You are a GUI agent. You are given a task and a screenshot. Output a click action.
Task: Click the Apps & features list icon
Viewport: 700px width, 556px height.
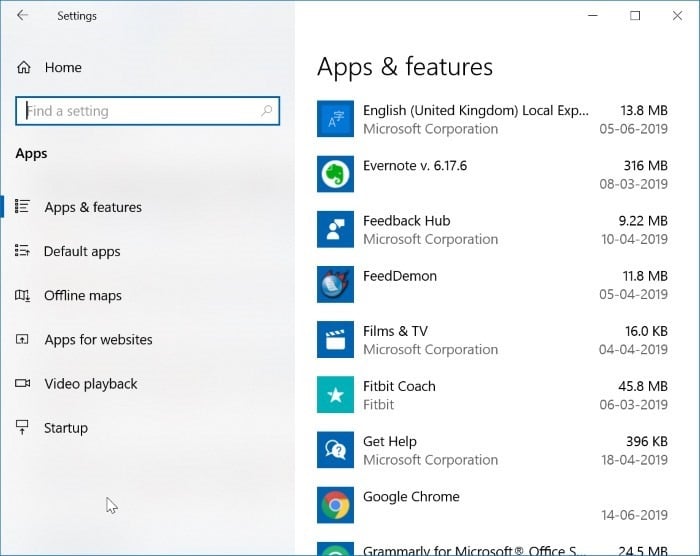coord(22,206)
